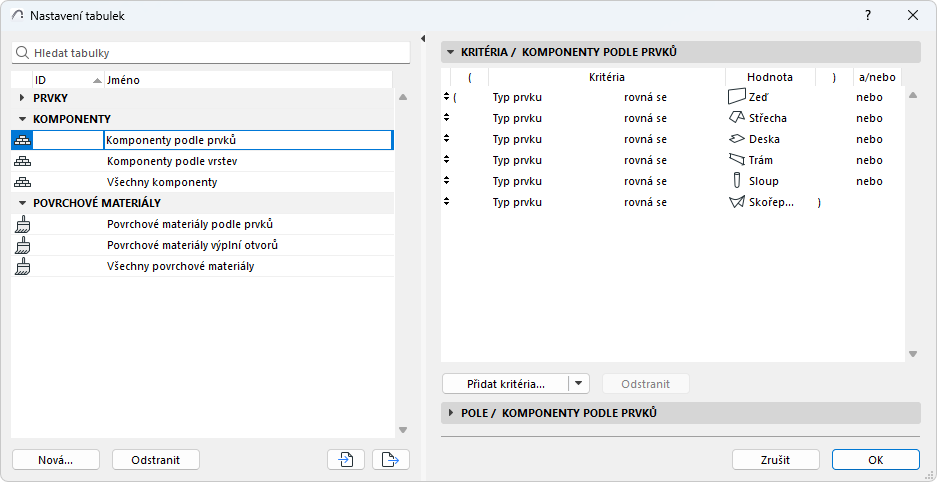Click the reorder handle of the Sloup criteria row

pos(447,181)
